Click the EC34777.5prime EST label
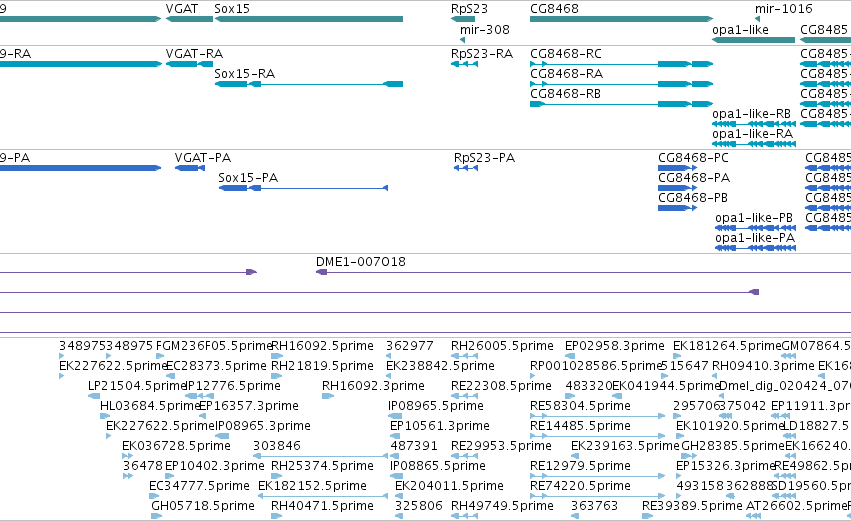The width and height of the screenshot is (851, 521). pyautogui.click(x=199, y=487)
